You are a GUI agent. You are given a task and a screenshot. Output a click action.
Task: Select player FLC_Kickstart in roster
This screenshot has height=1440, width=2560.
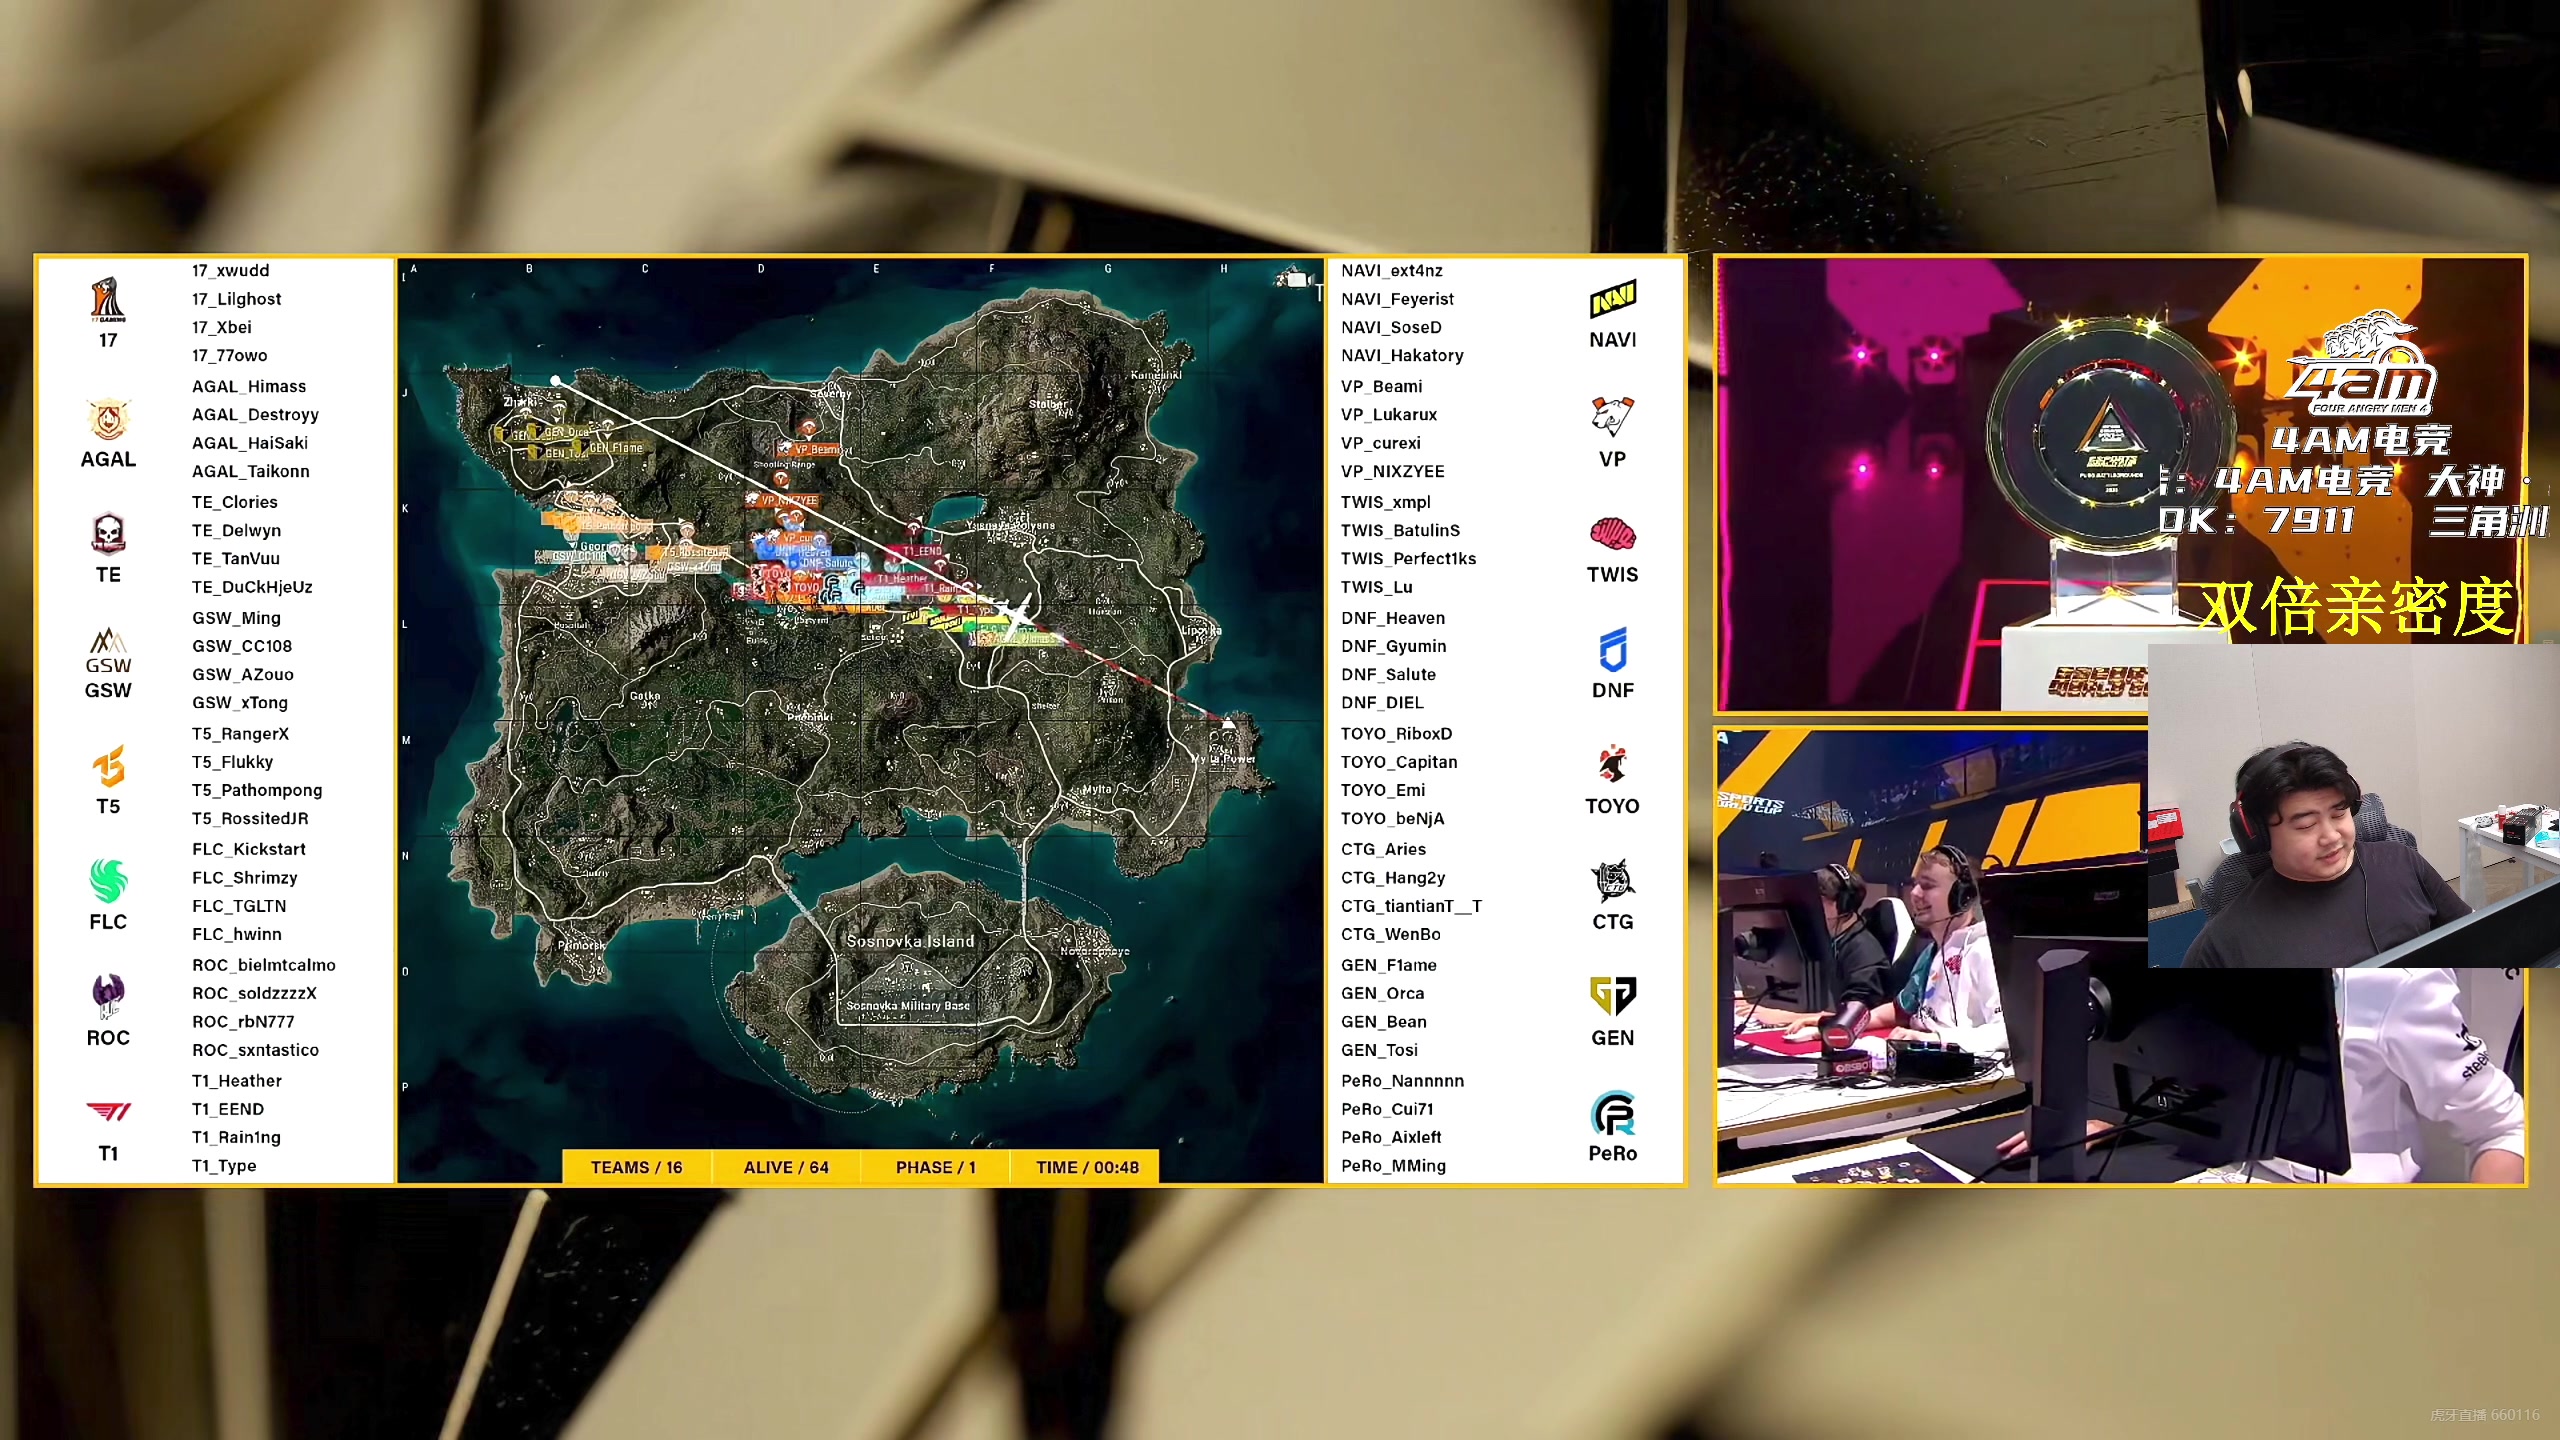248,849
